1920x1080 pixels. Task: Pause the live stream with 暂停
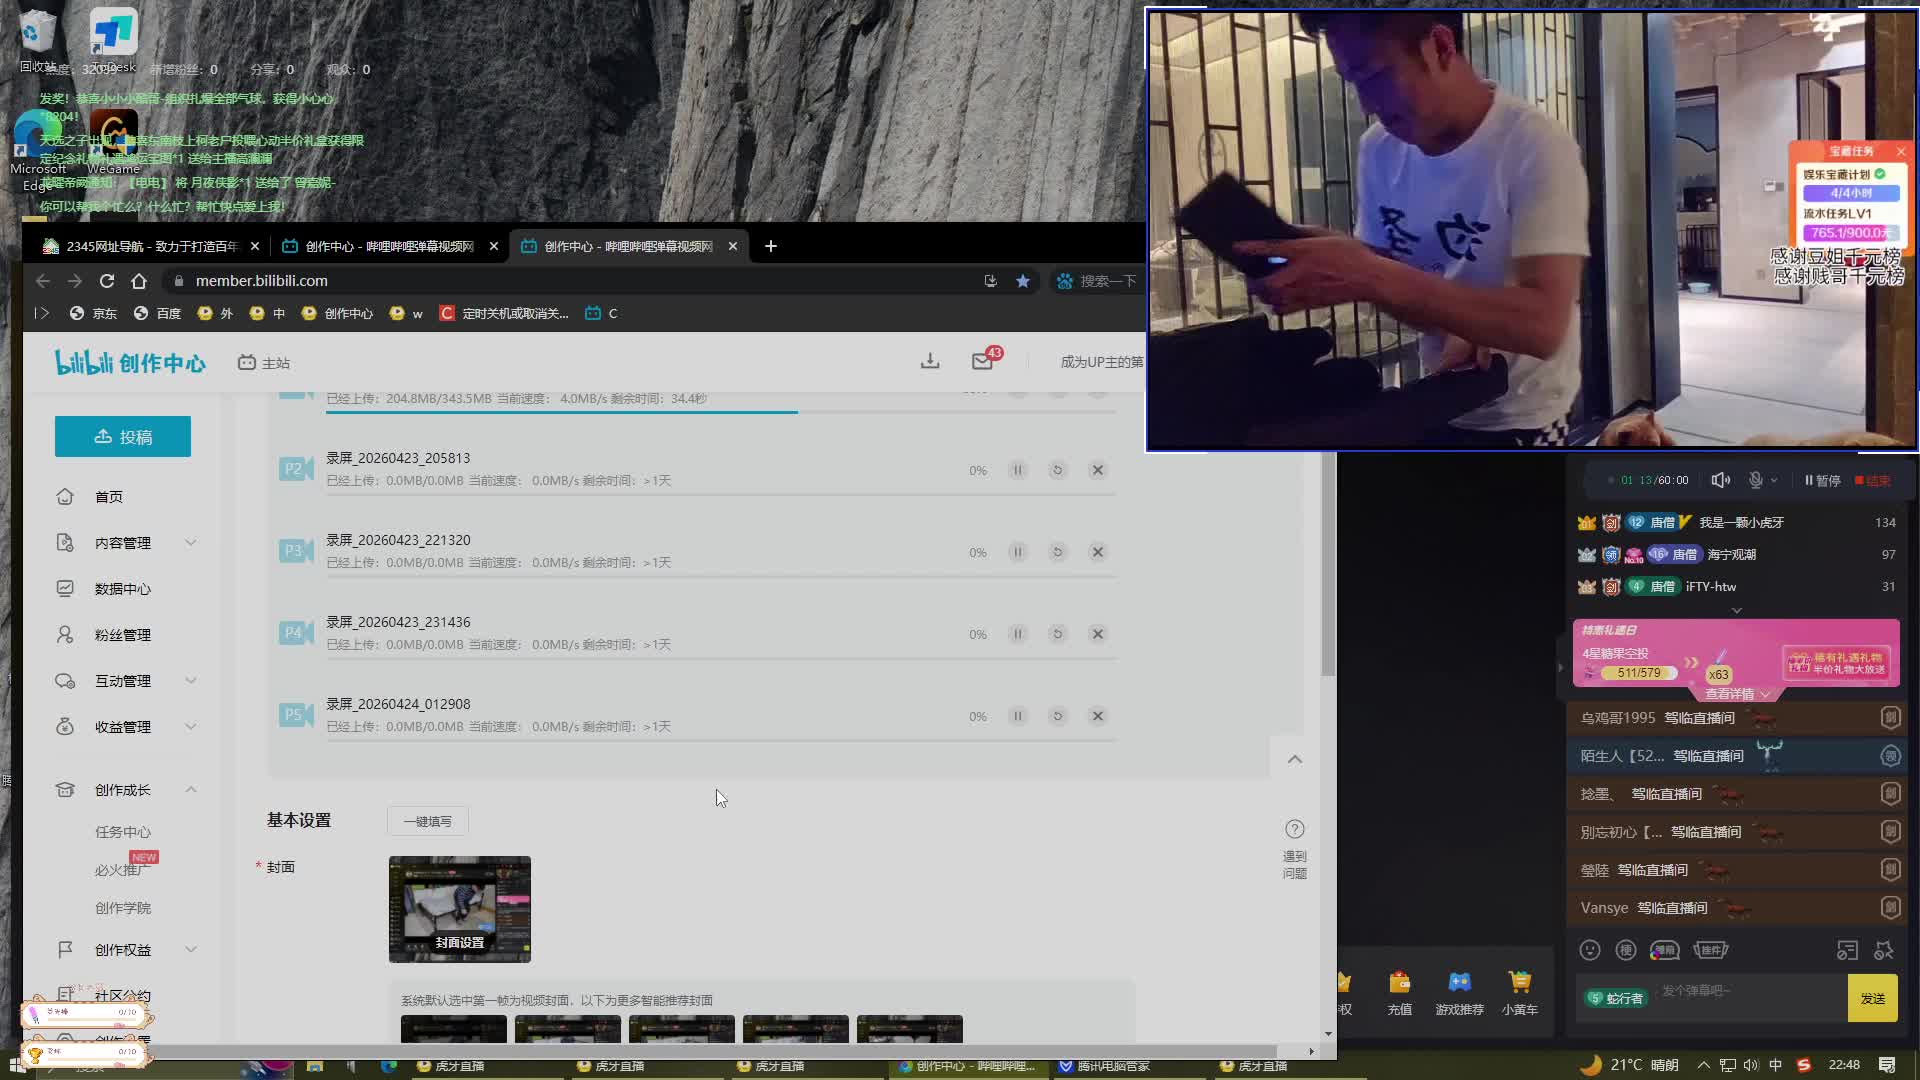click(x=1822, y=480)
